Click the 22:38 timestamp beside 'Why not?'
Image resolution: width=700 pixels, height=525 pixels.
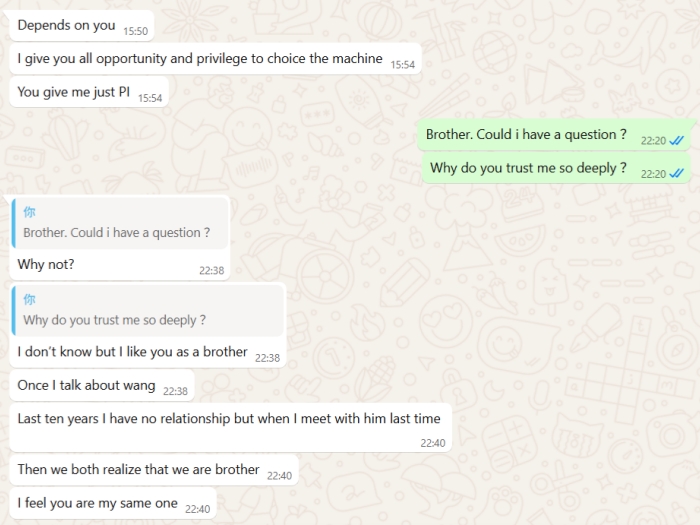pos(212,271)
